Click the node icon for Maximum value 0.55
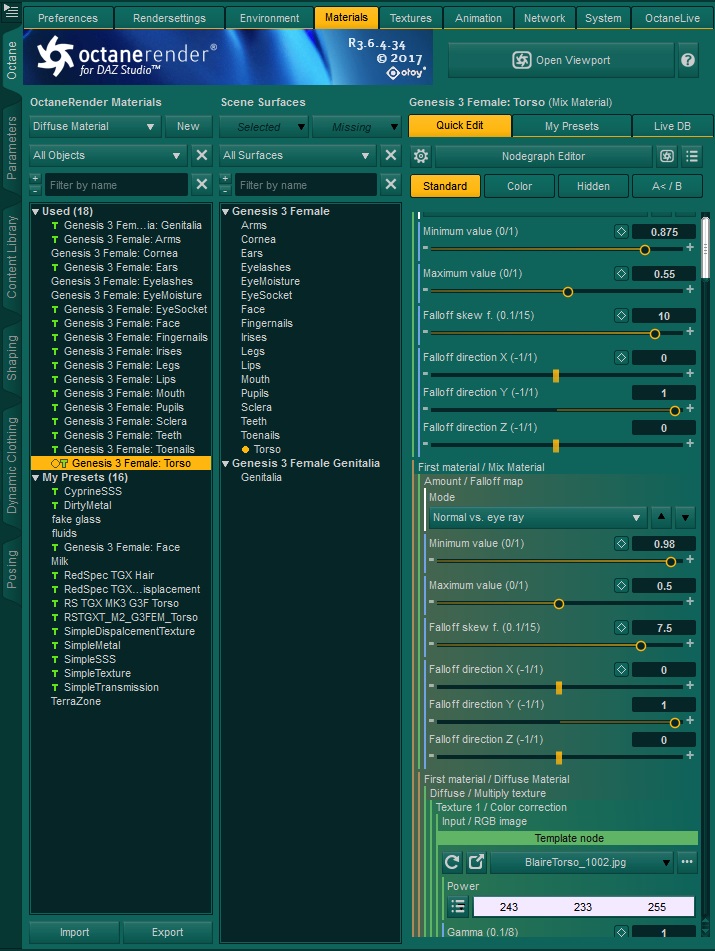Image resolution: width=715 pixels, height=951 pixels. [621, 274]
